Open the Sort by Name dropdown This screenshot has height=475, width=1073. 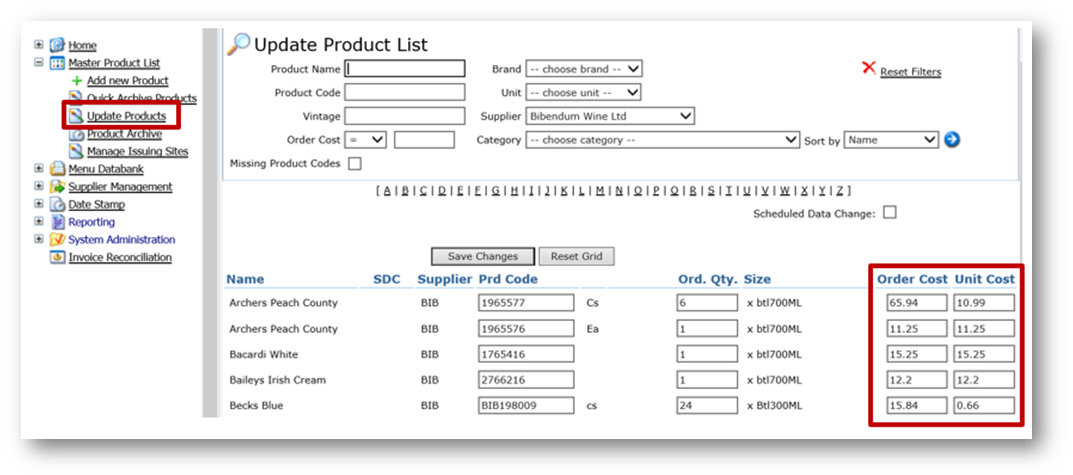(891, 140)
